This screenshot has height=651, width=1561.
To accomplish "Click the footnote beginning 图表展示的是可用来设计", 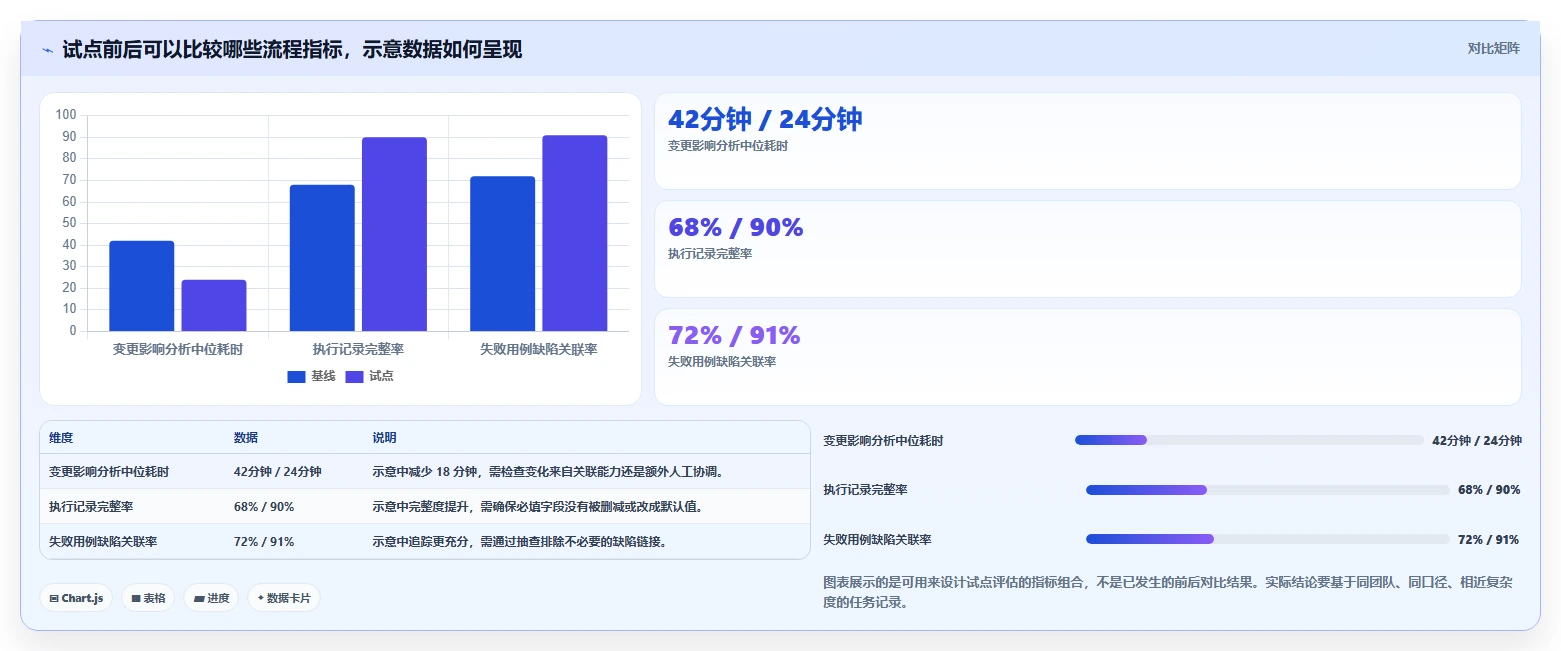I will point(1168,592).
